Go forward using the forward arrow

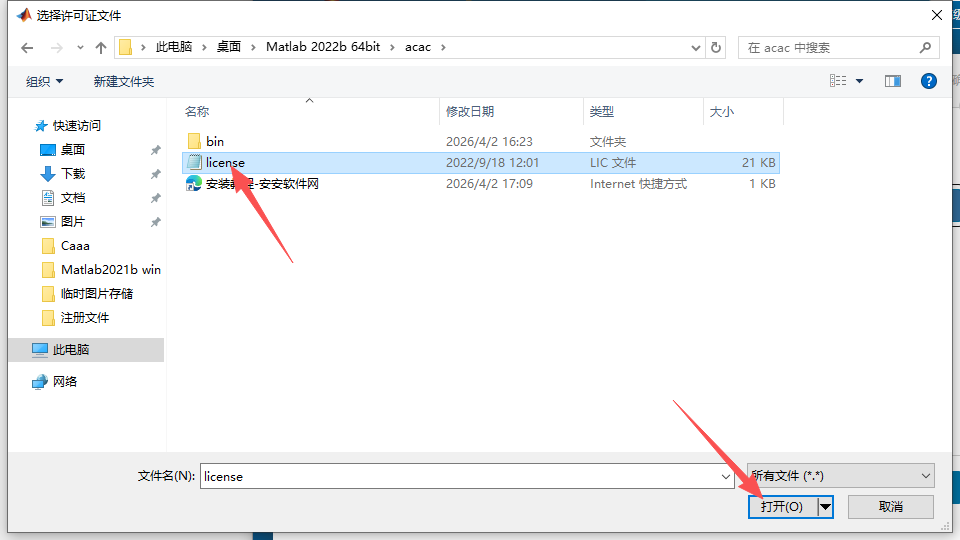56,48
